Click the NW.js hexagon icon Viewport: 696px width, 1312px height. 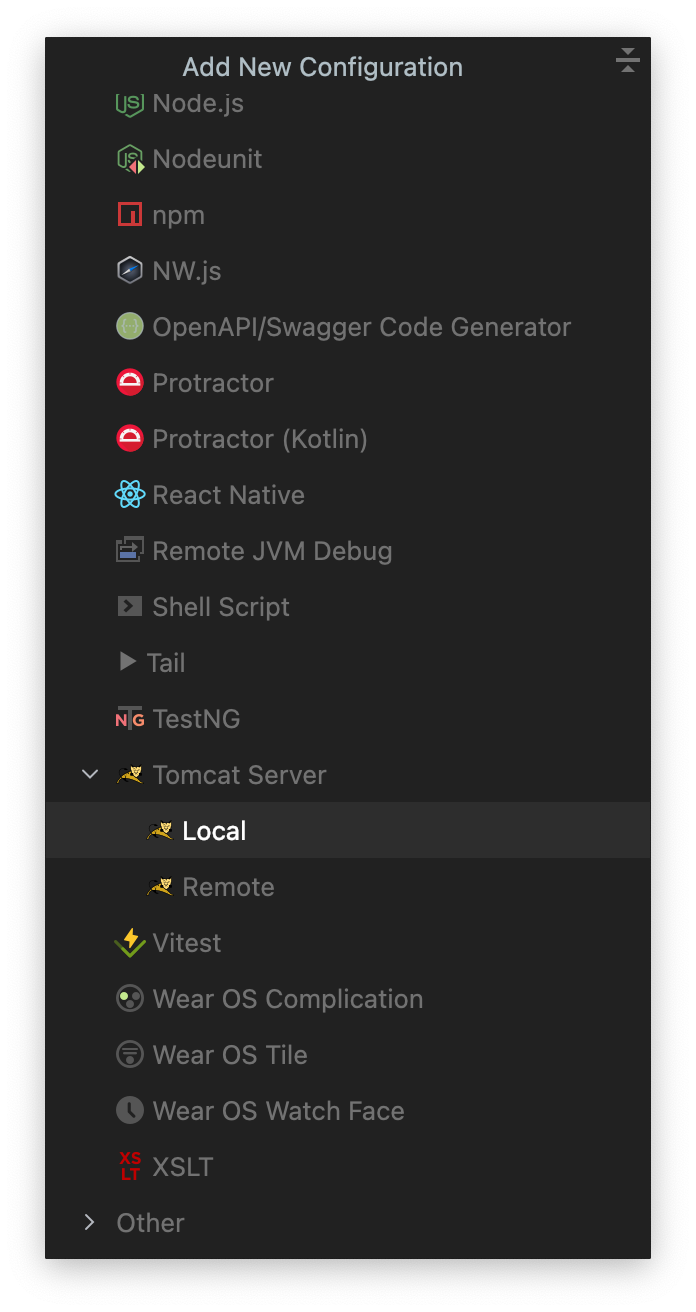tap(130, 271)
